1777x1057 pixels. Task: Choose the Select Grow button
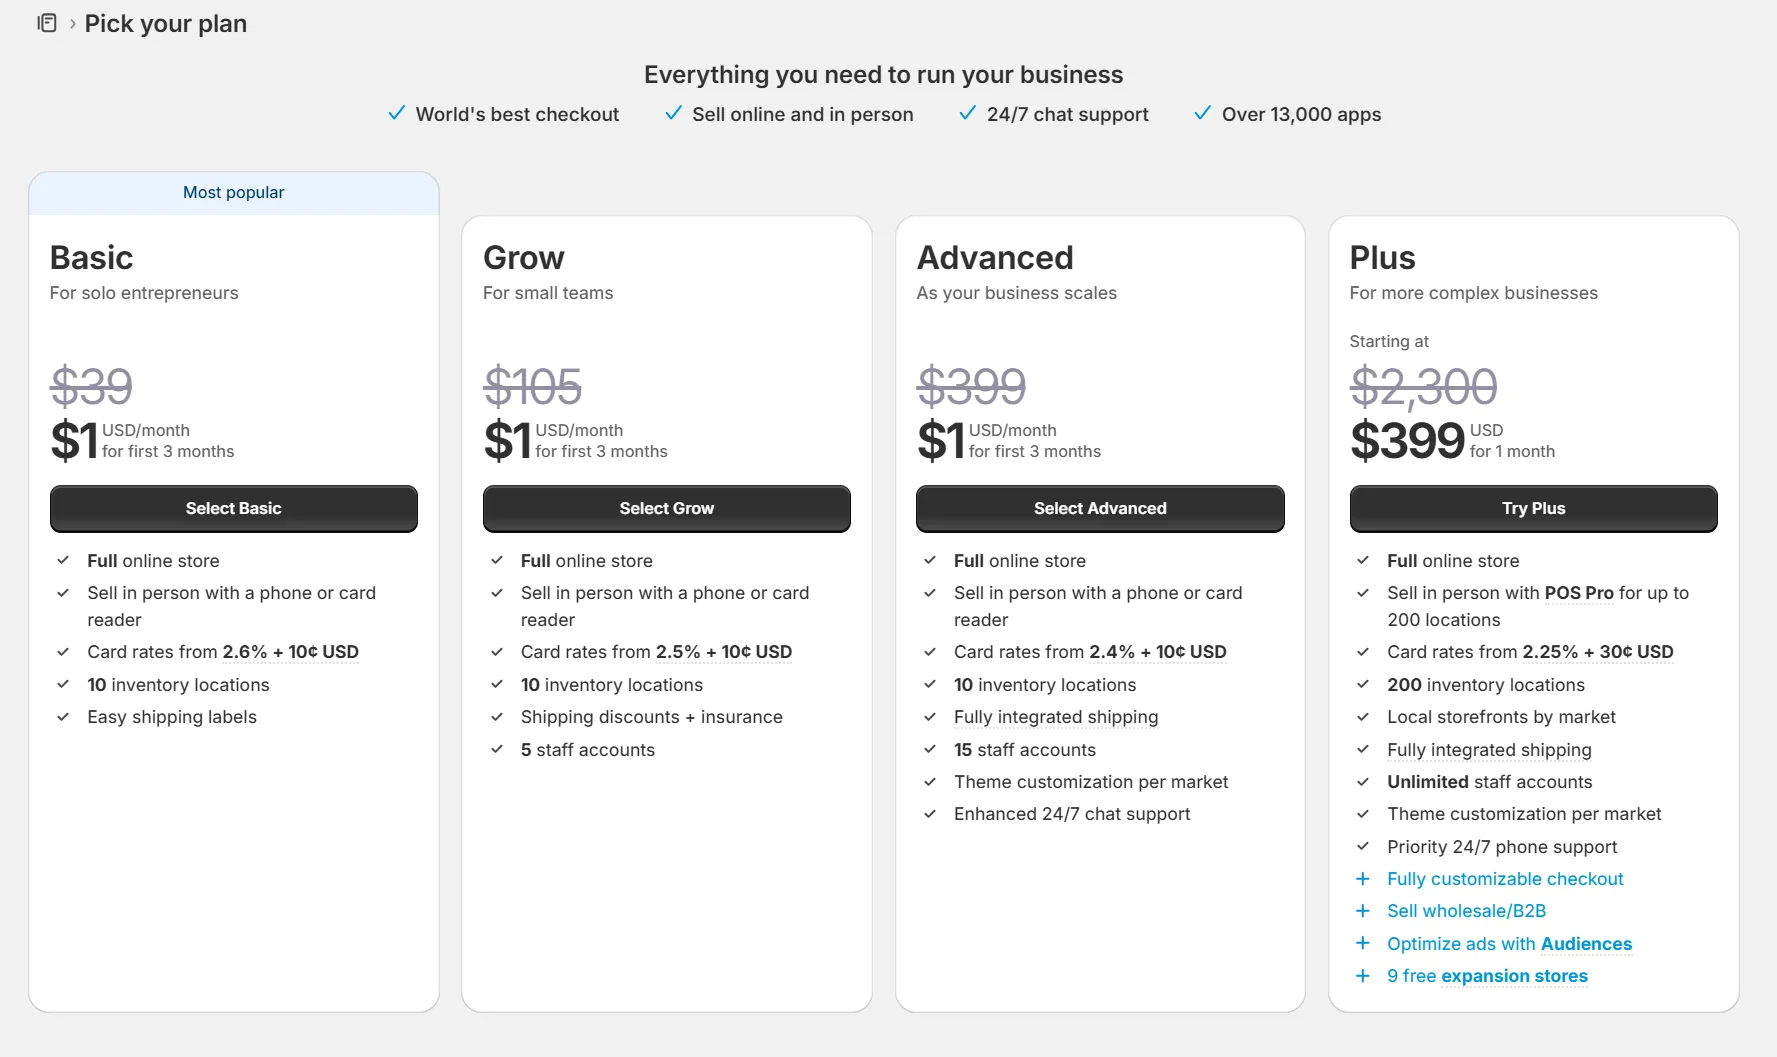click(x=666, y=508)
